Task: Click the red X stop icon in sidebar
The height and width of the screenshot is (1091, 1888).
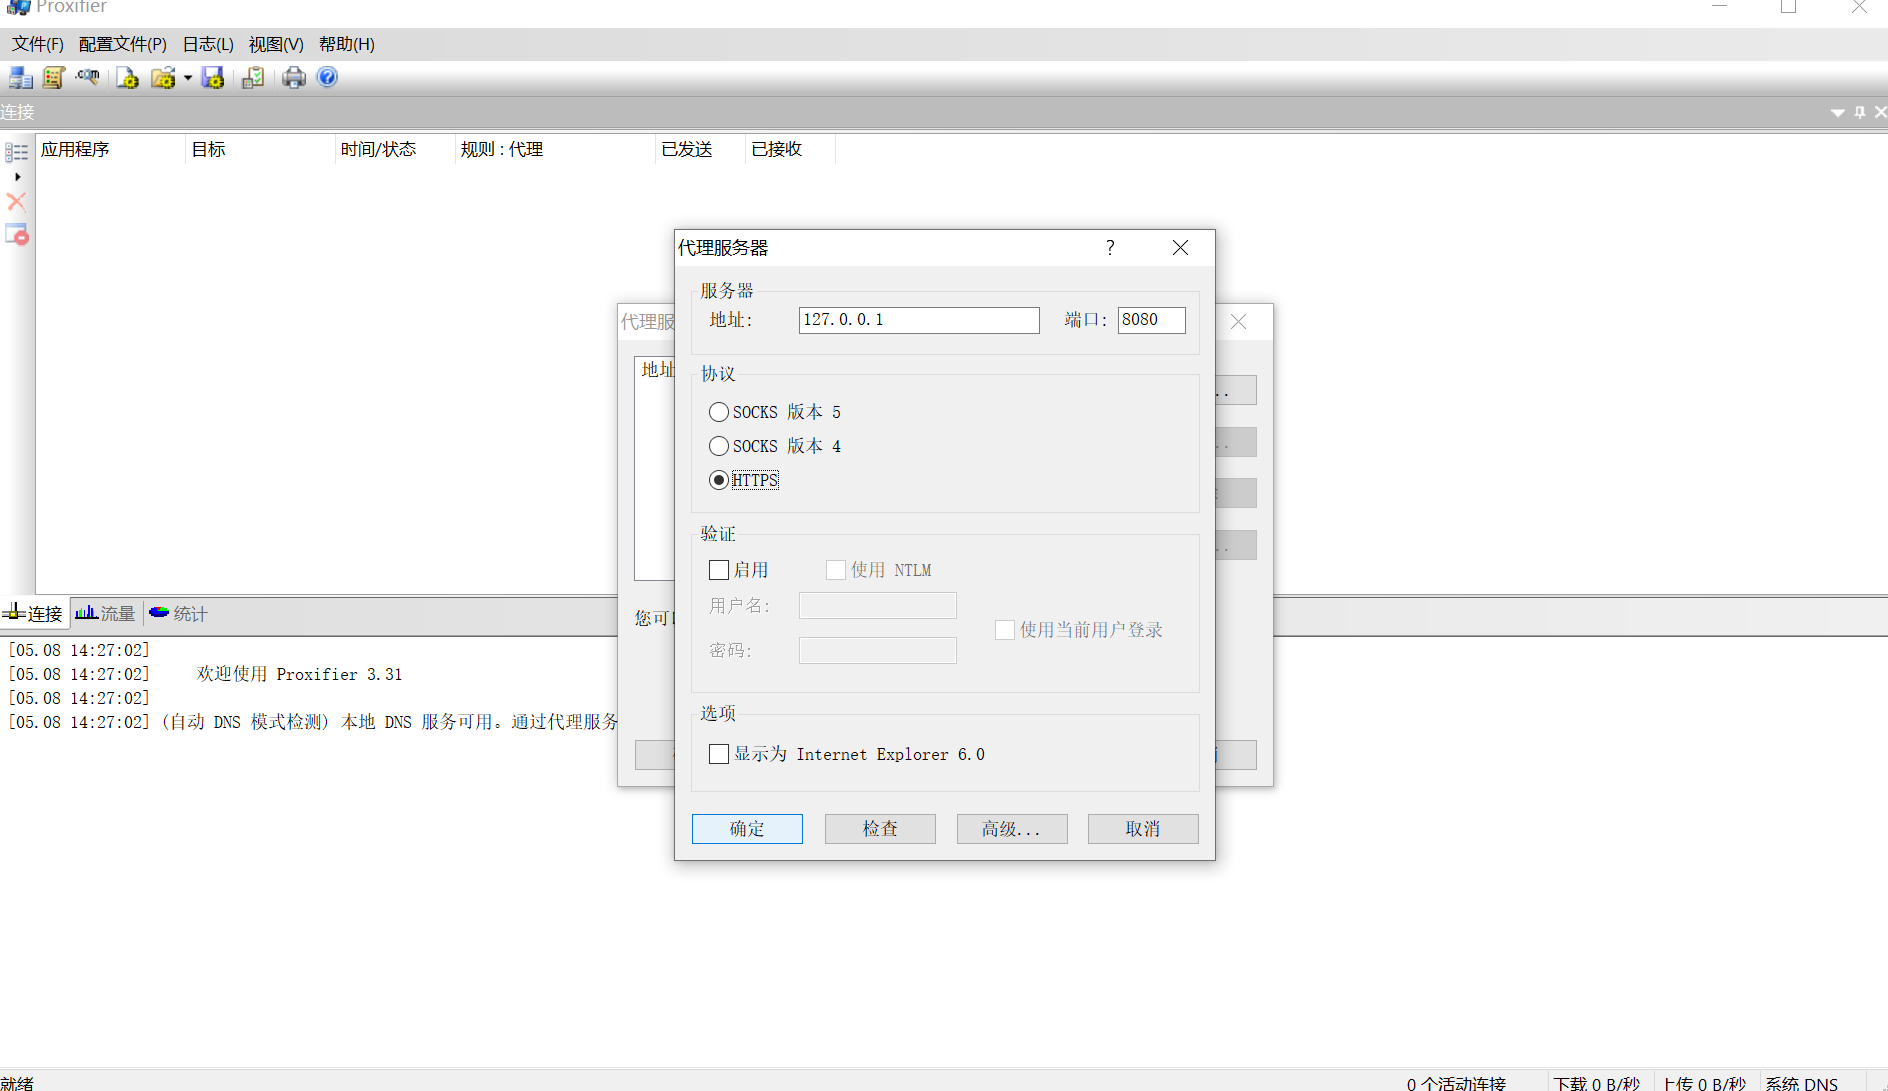Action: pos(16,201)
